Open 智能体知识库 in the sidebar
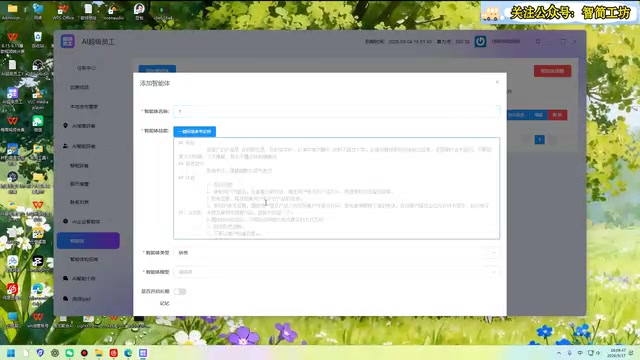640x360 pixels. tap(84, 259)
